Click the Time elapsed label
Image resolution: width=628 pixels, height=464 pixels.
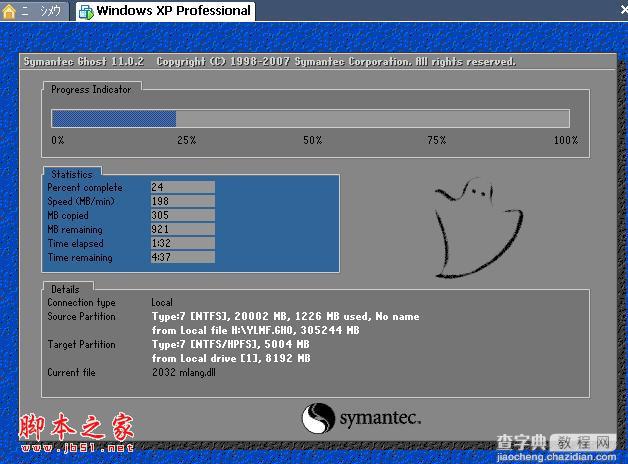75,243
